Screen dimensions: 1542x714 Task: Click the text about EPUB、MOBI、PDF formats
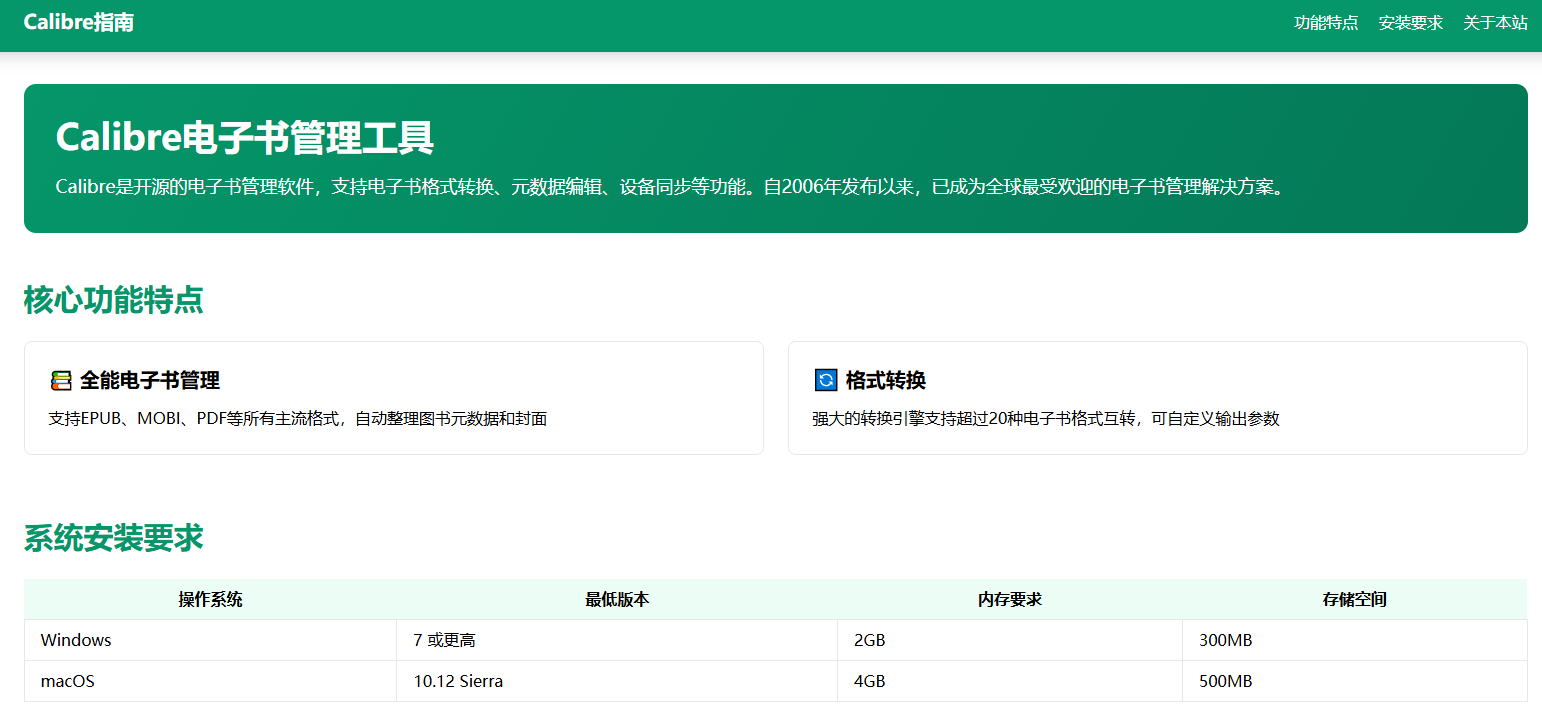(298, 419)
